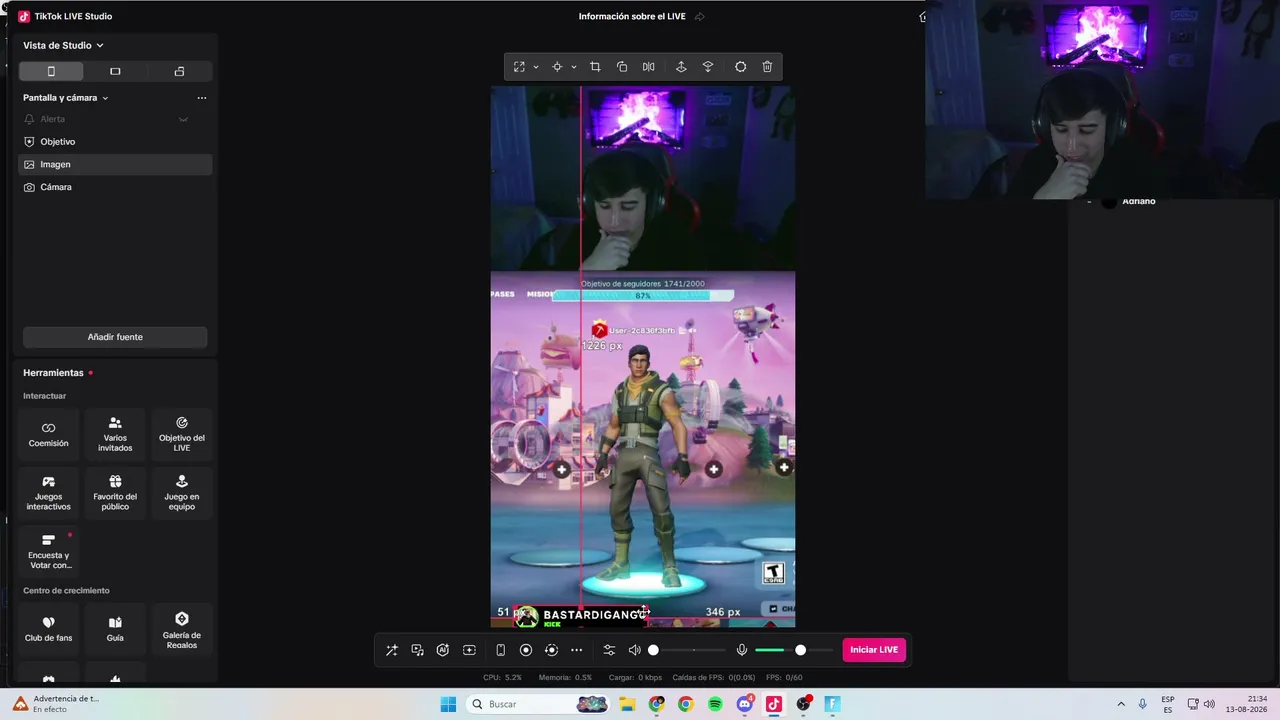
Task: Open source settings gear icon
Action: (740, 67)
